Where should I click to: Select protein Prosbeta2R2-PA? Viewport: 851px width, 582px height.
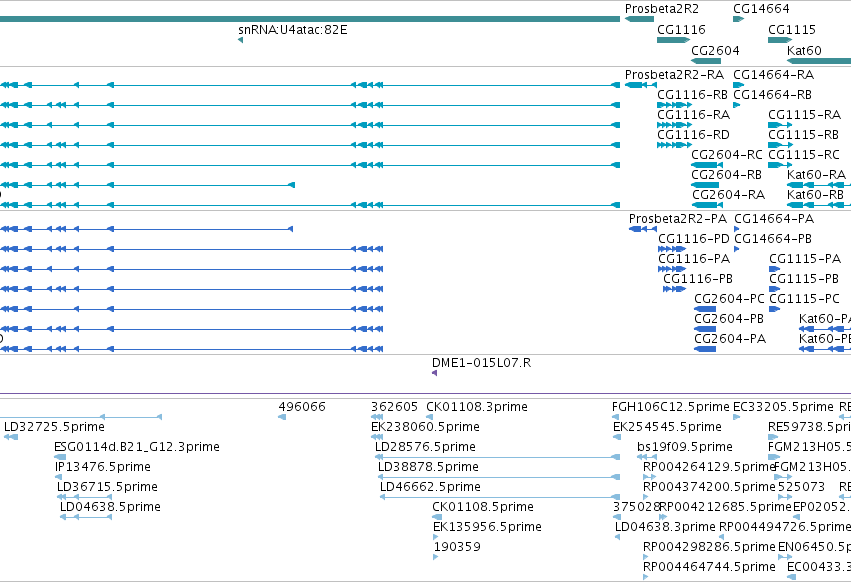tap(643, 229)
